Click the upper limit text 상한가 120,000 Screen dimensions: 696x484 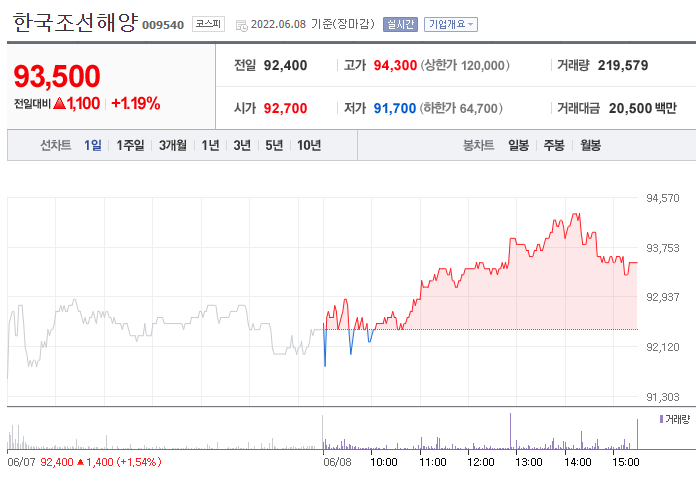coord(465,66)
